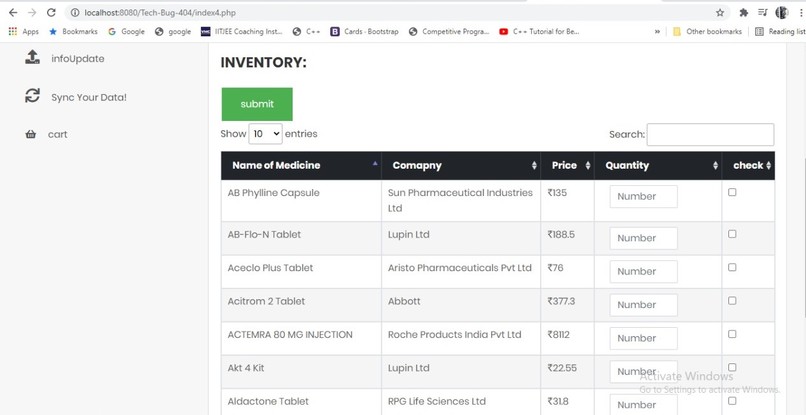Open Chrome three-dot menu
Viewport: 806px width, 415px height.
(801, 12)
